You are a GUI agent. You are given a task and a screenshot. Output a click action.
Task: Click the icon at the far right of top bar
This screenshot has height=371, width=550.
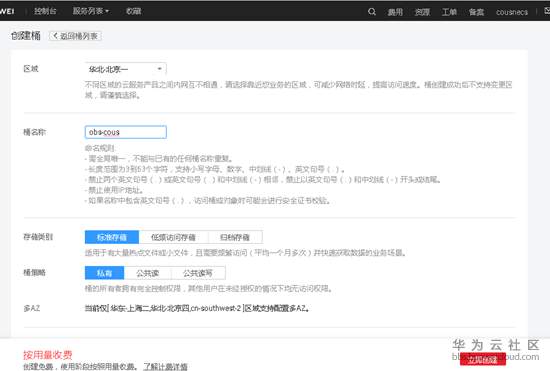click(x=547, y=11)
